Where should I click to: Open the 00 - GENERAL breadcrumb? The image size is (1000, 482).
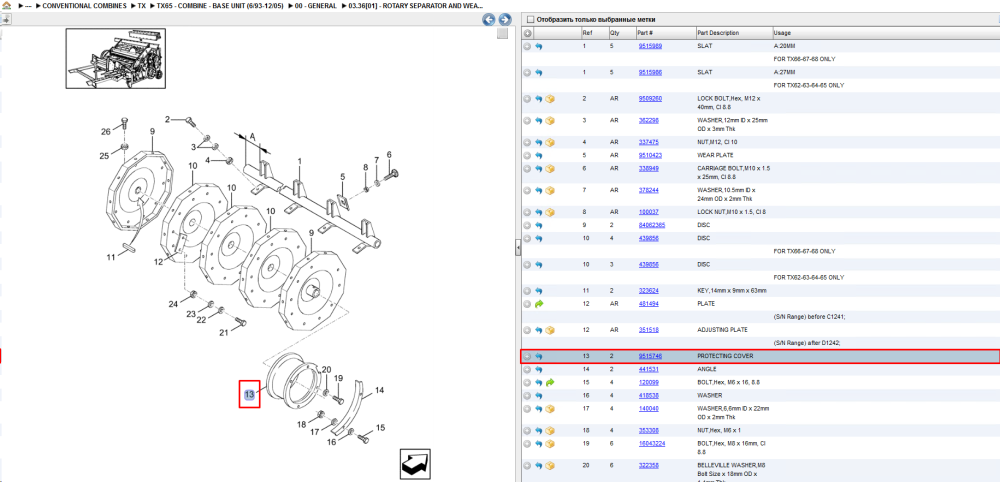(315, 5)
